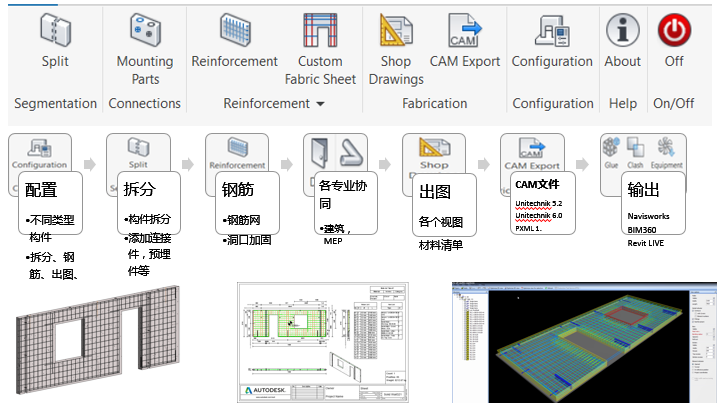Screen dimensions: 724x408
Task: Click the Shop workflow step button
Action: point(433,153)
